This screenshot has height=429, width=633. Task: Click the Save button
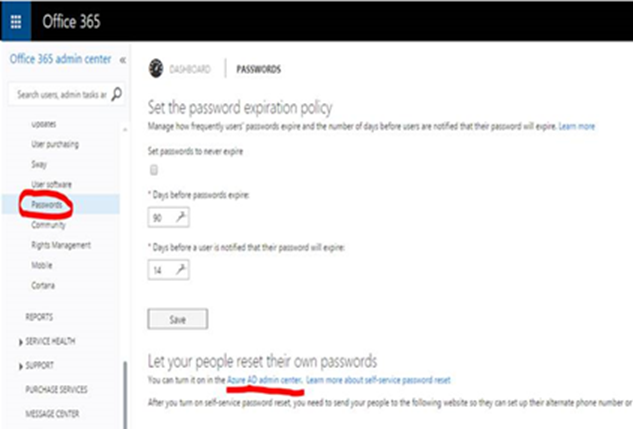(178, 319)
